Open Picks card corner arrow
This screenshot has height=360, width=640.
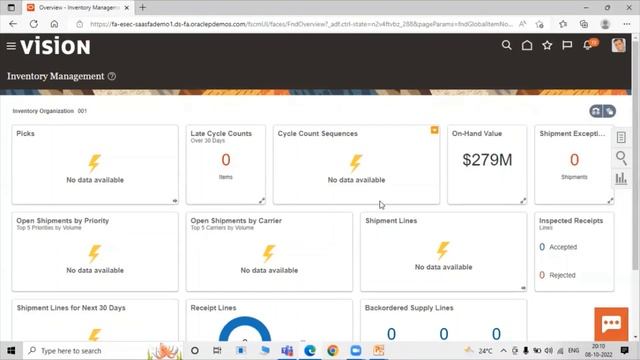tap(175, 201)
